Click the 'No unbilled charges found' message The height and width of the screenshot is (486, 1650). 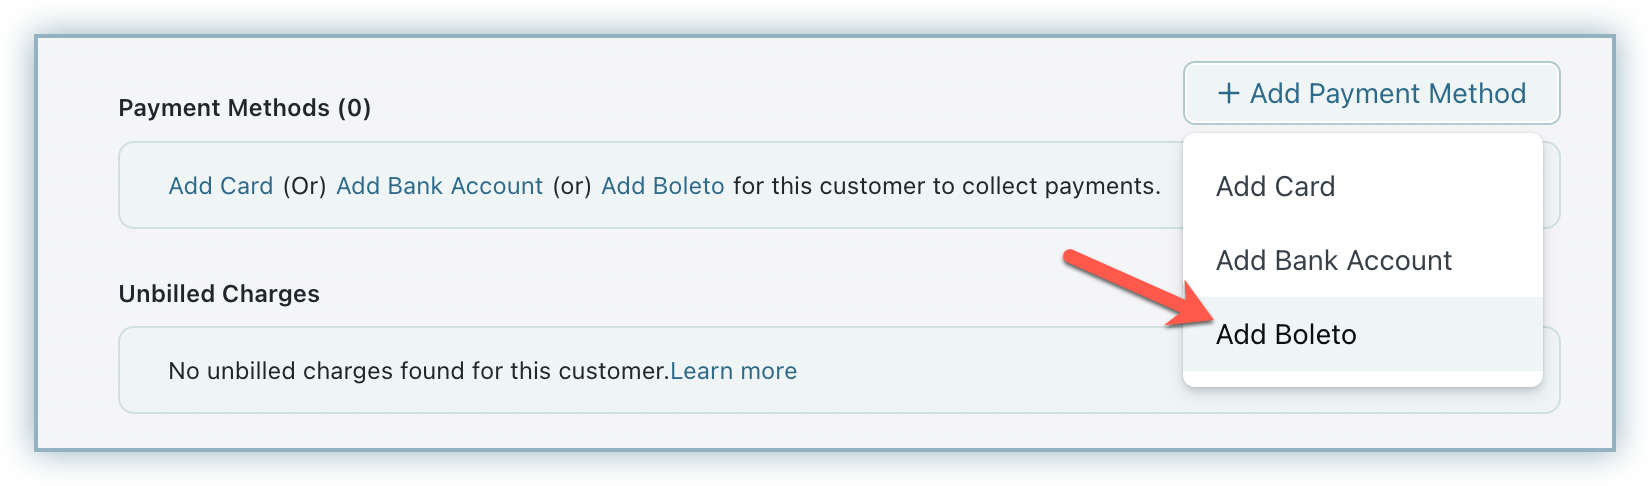click(418, 371)
